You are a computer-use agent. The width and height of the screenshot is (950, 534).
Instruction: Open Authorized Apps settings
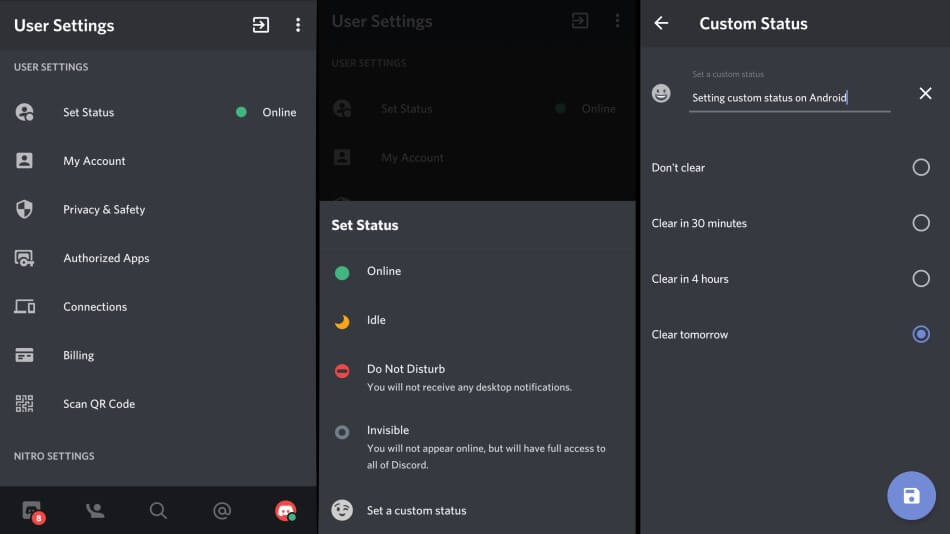coord(158,258)
